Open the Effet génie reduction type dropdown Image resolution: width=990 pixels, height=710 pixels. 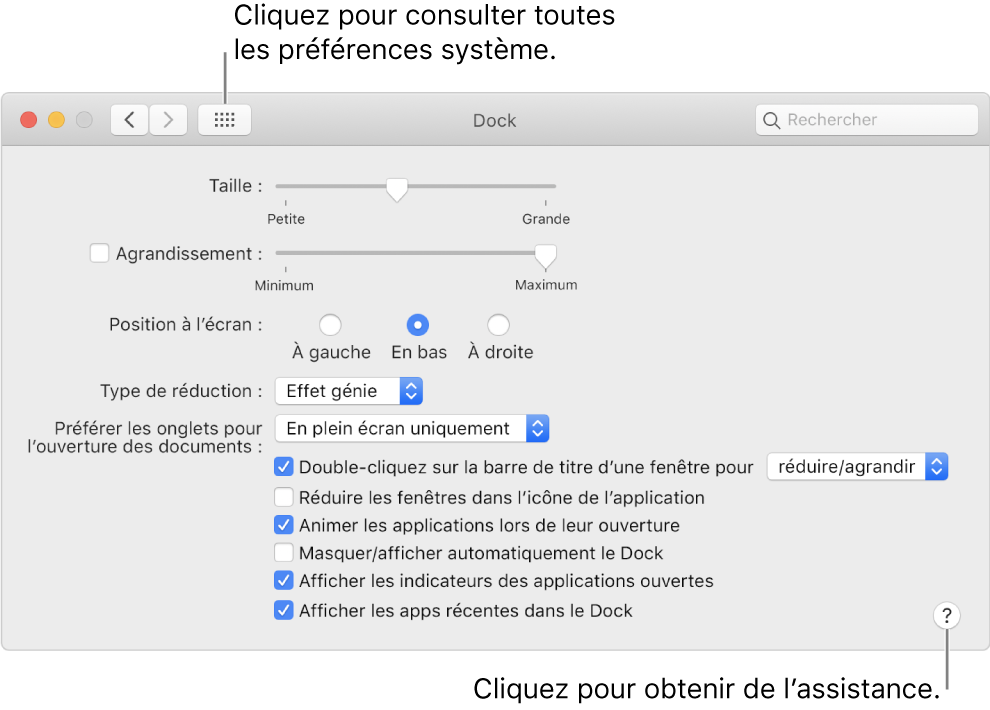click(349, 391)
